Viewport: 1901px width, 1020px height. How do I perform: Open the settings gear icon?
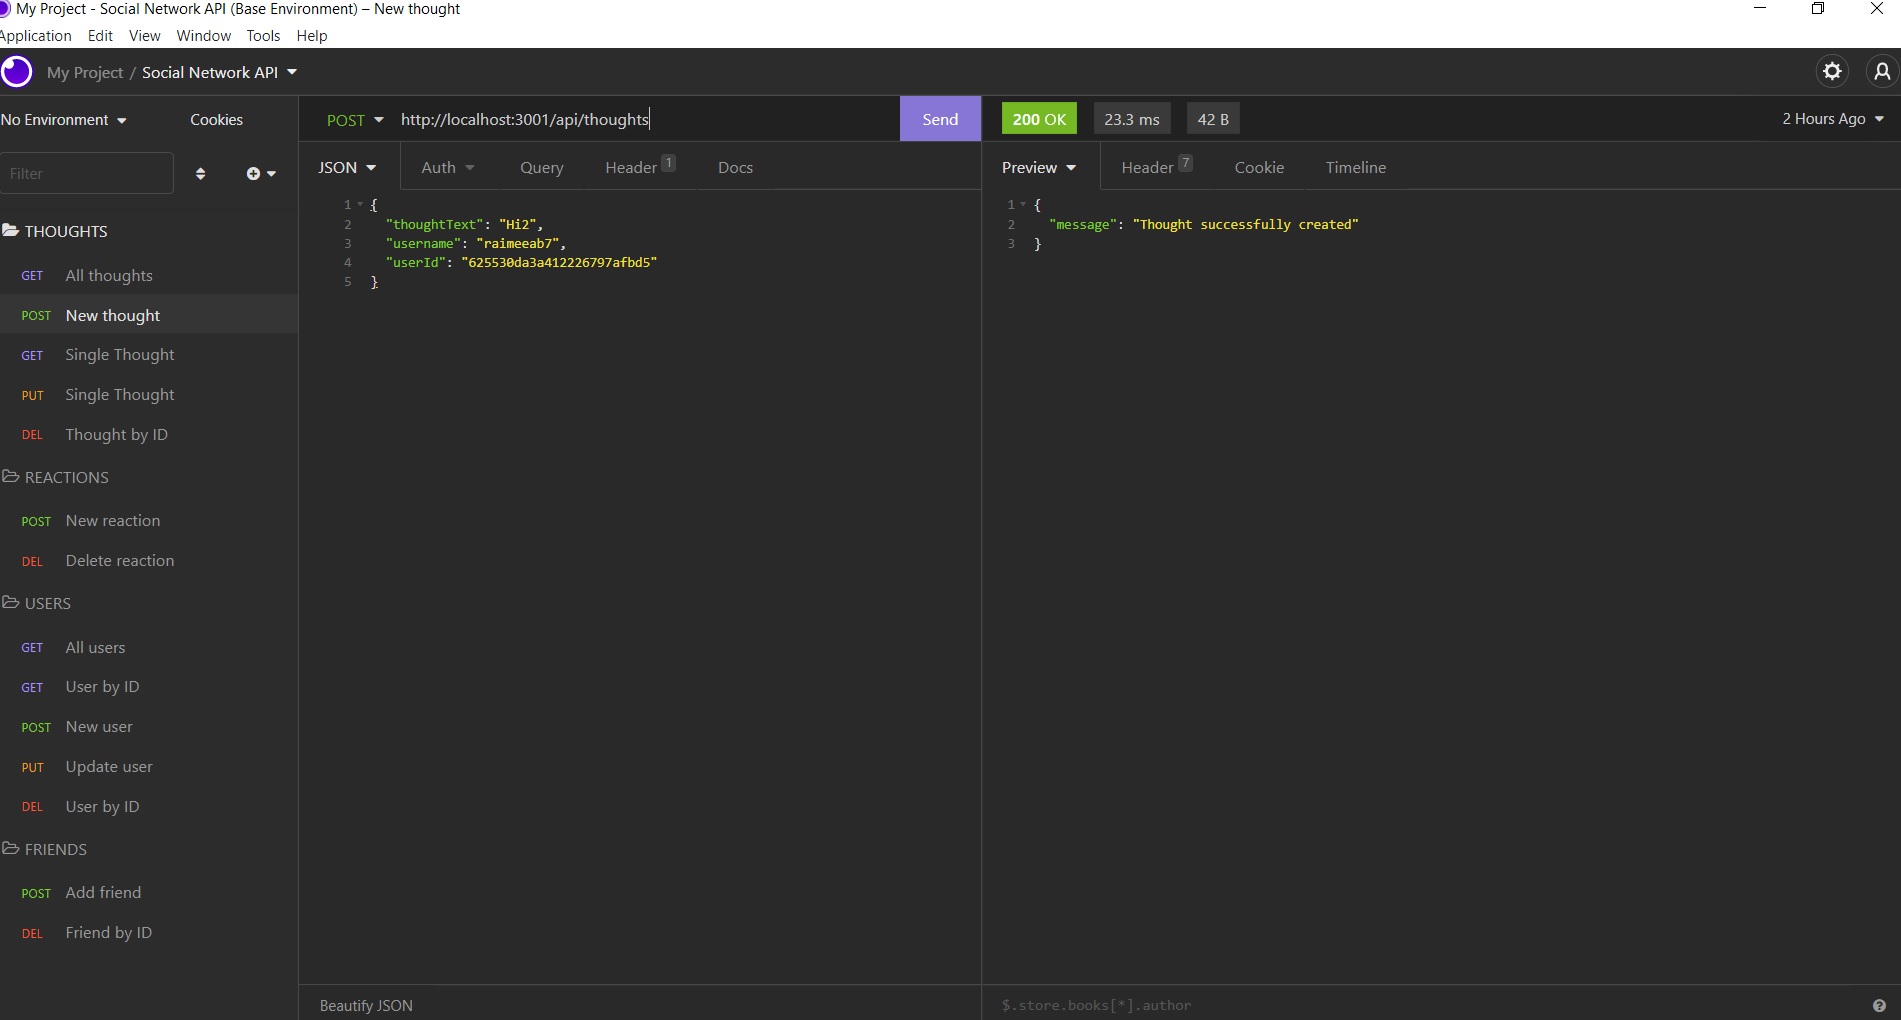click(x=1832, y=71)
